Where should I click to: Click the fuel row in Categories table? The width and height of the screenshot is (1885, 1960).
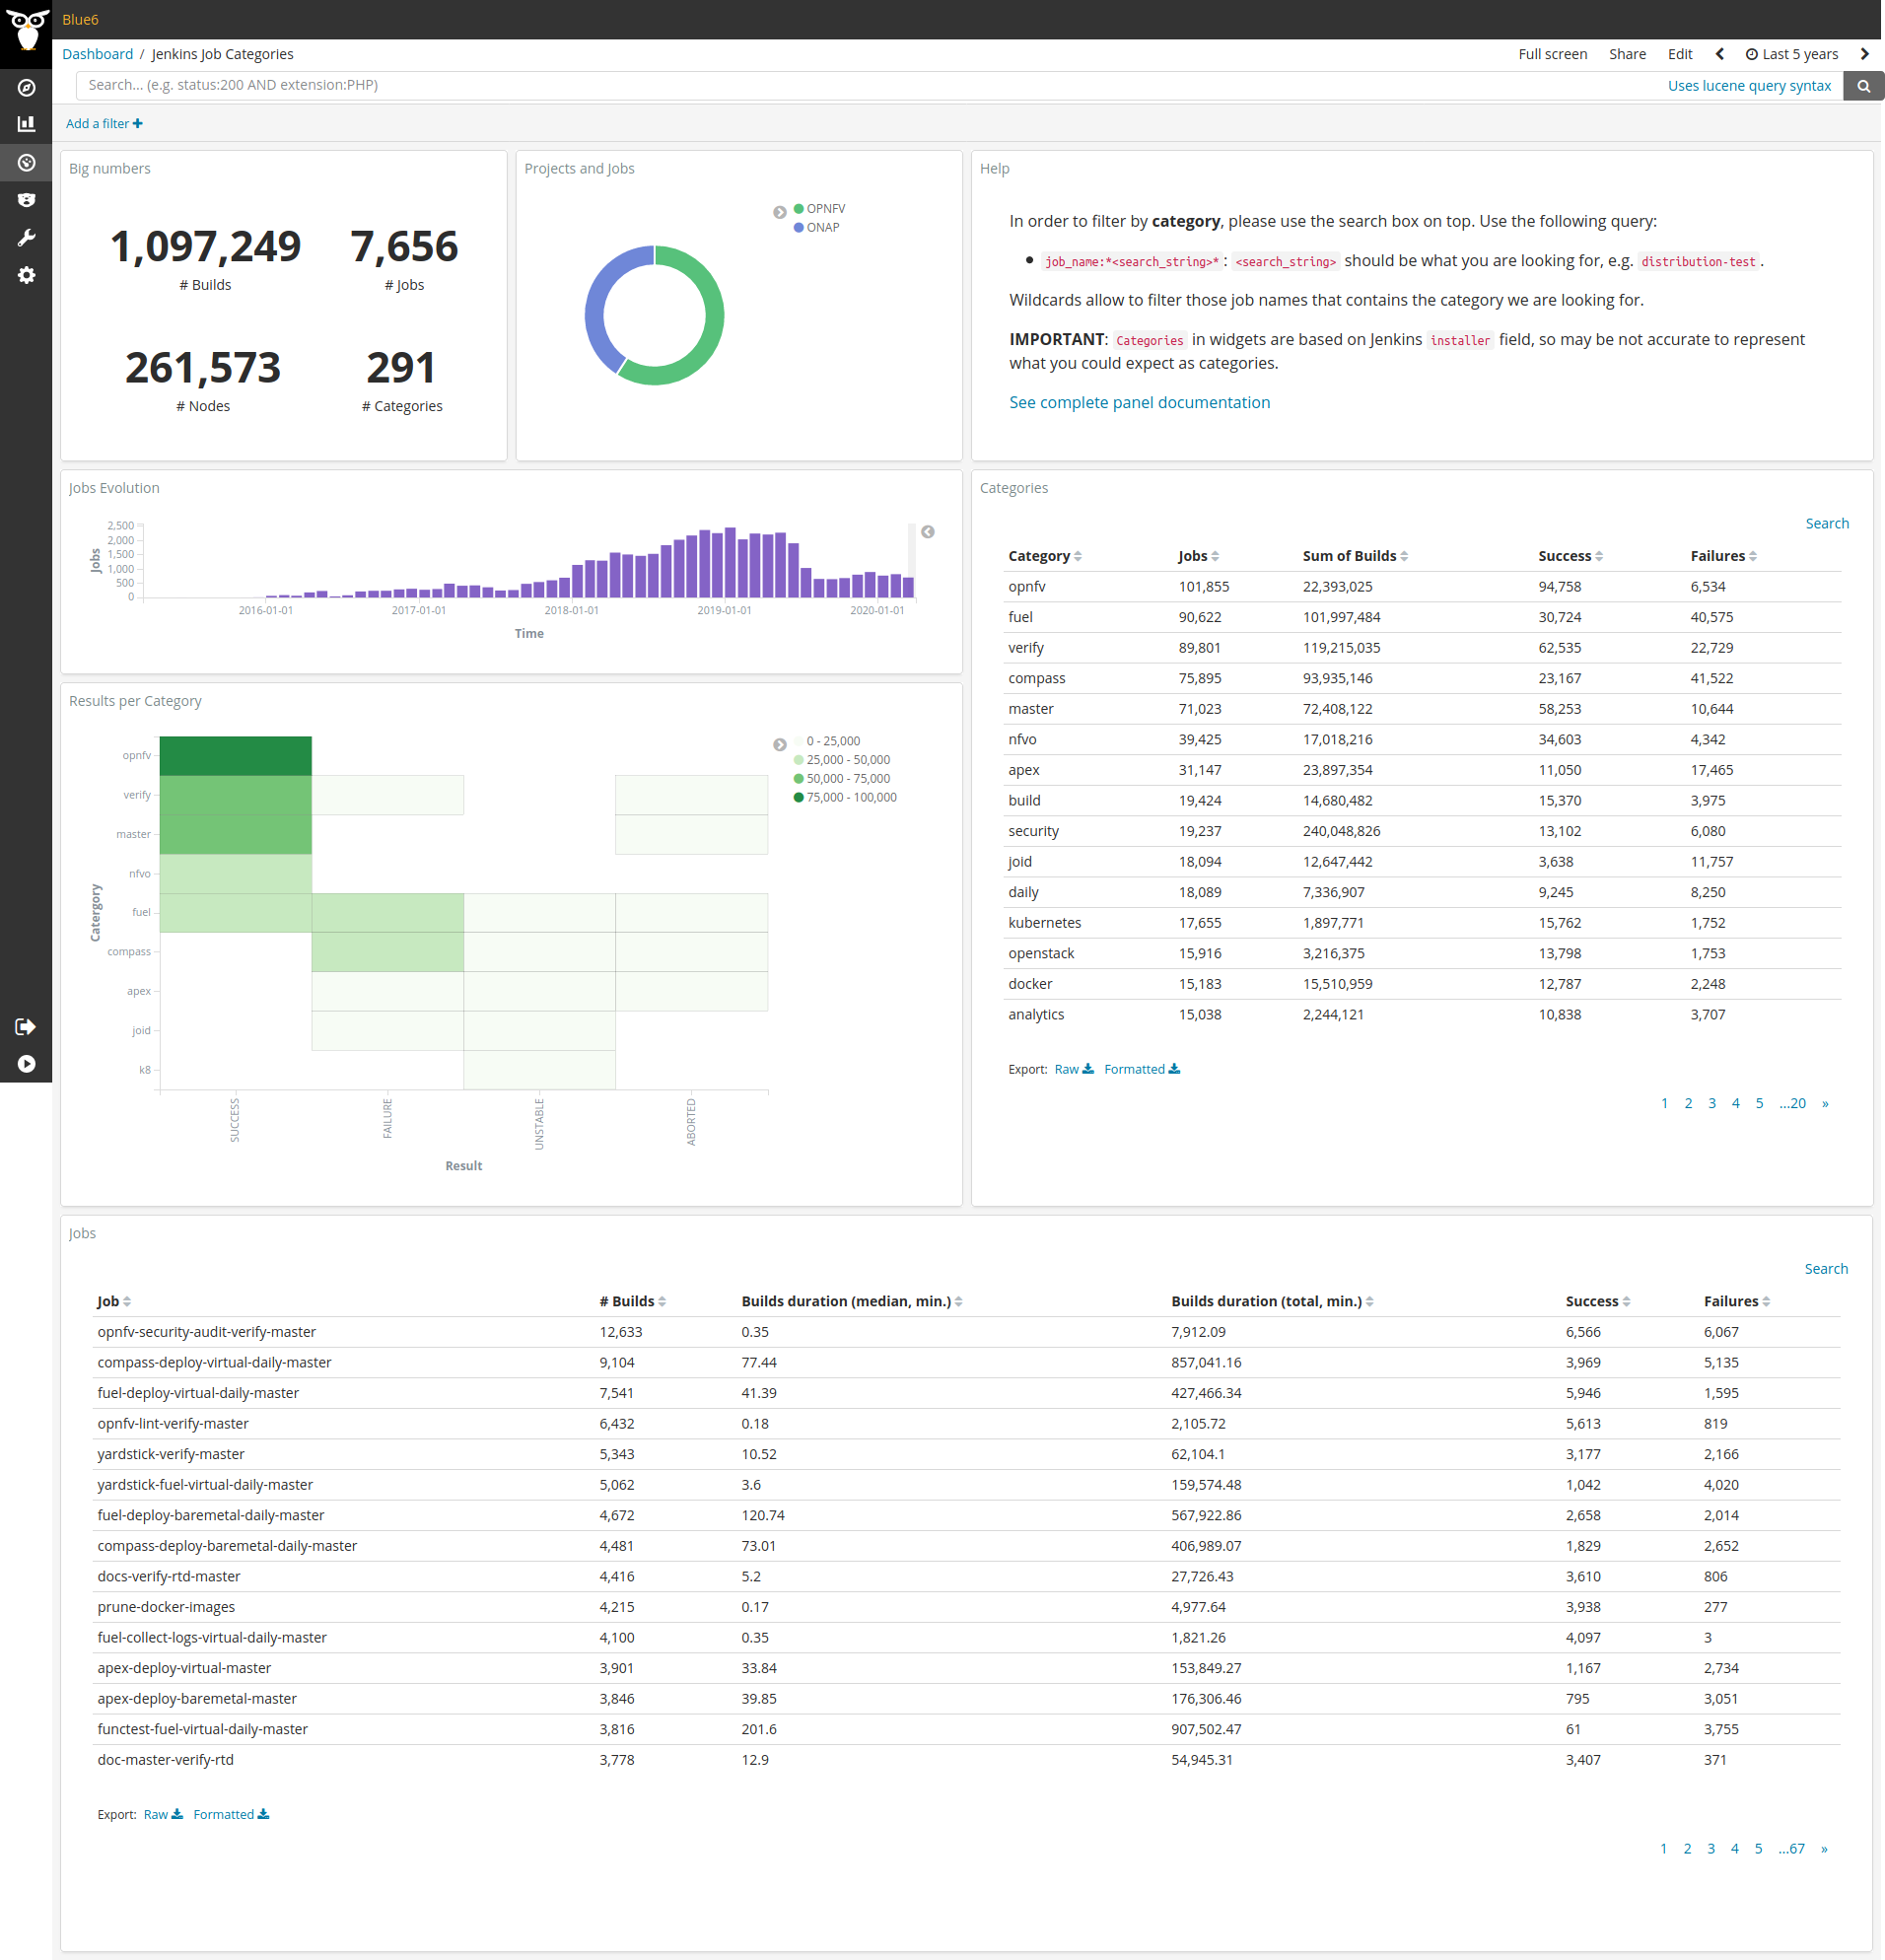click(1424, 617)
